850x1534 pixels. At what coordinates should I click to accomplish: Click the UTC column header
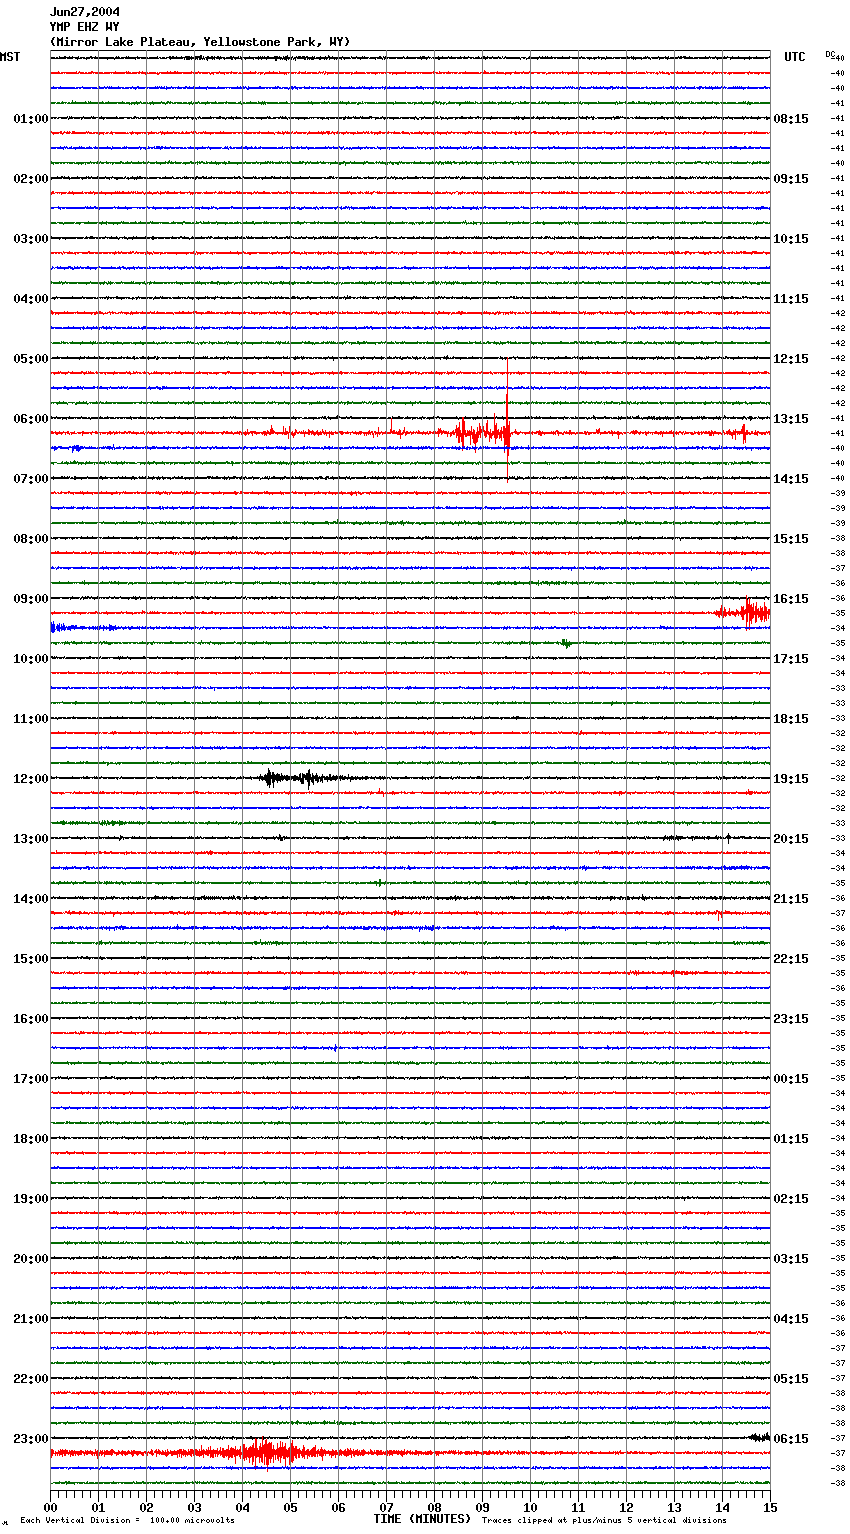795,57
